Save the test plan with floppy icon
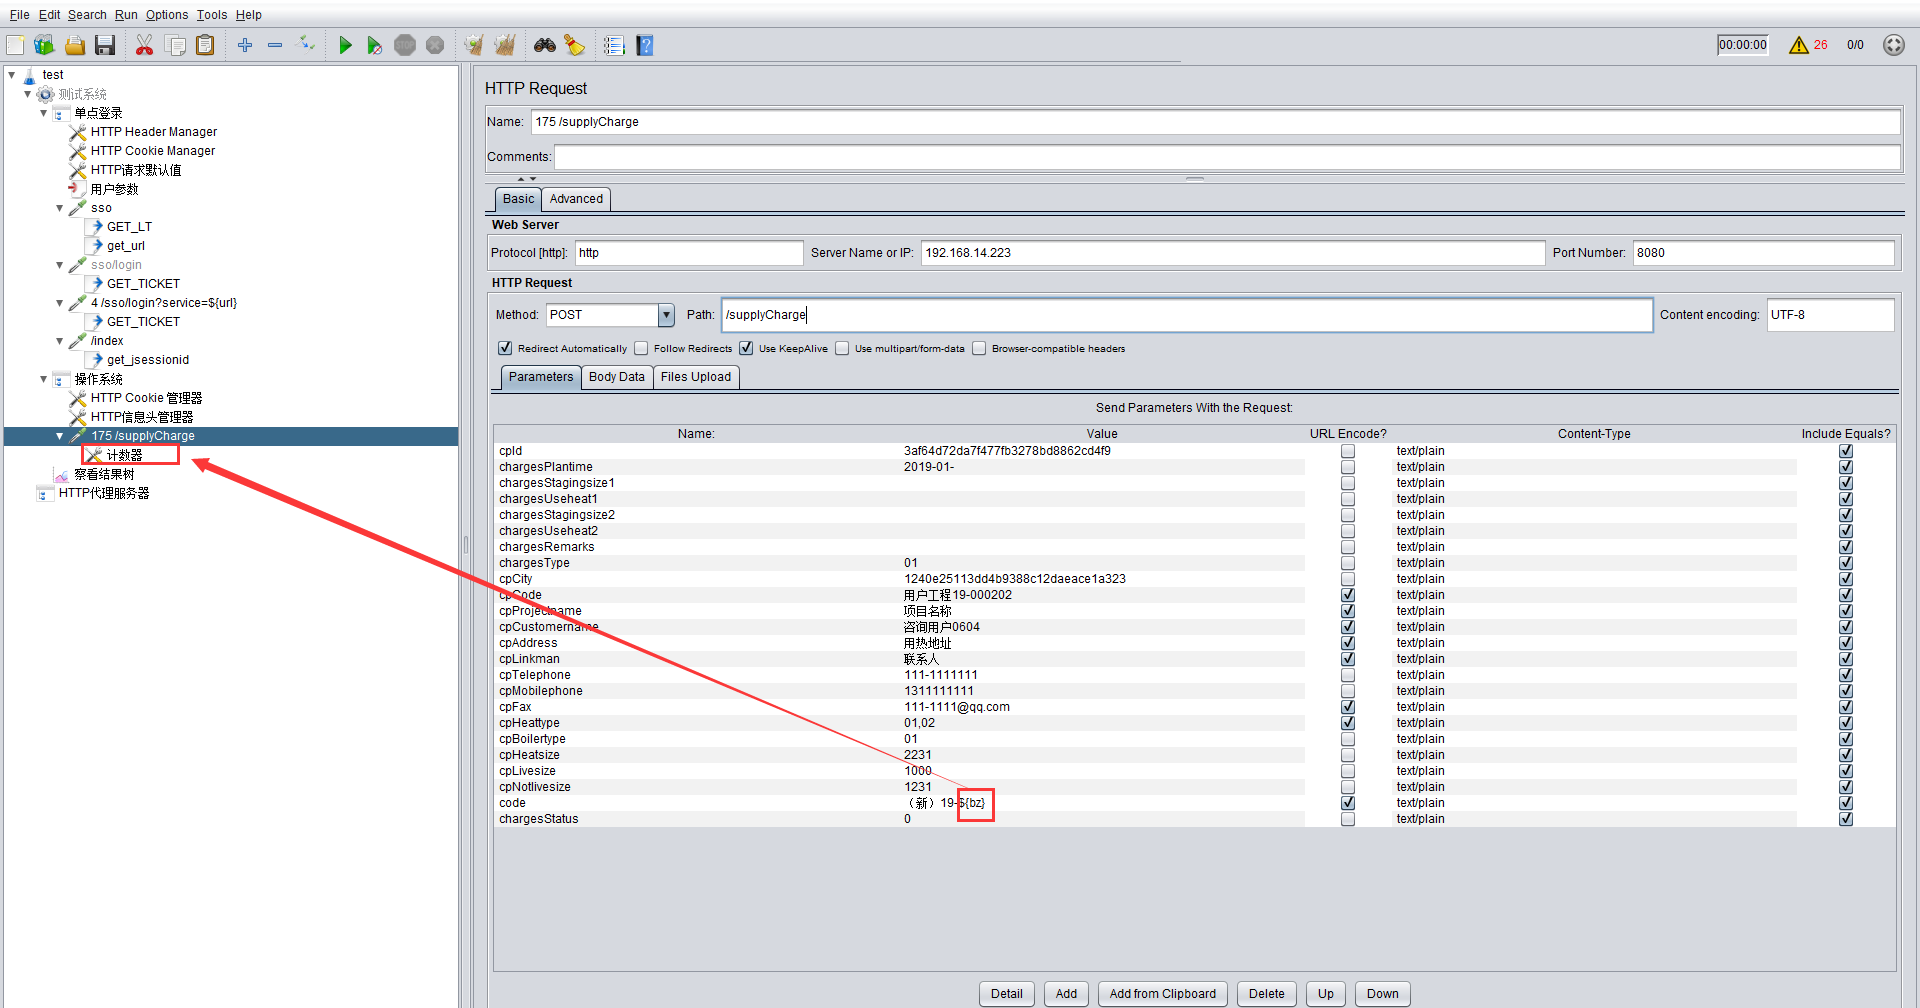Screen dimensions: 1920x1008 [x=105, y=45]
